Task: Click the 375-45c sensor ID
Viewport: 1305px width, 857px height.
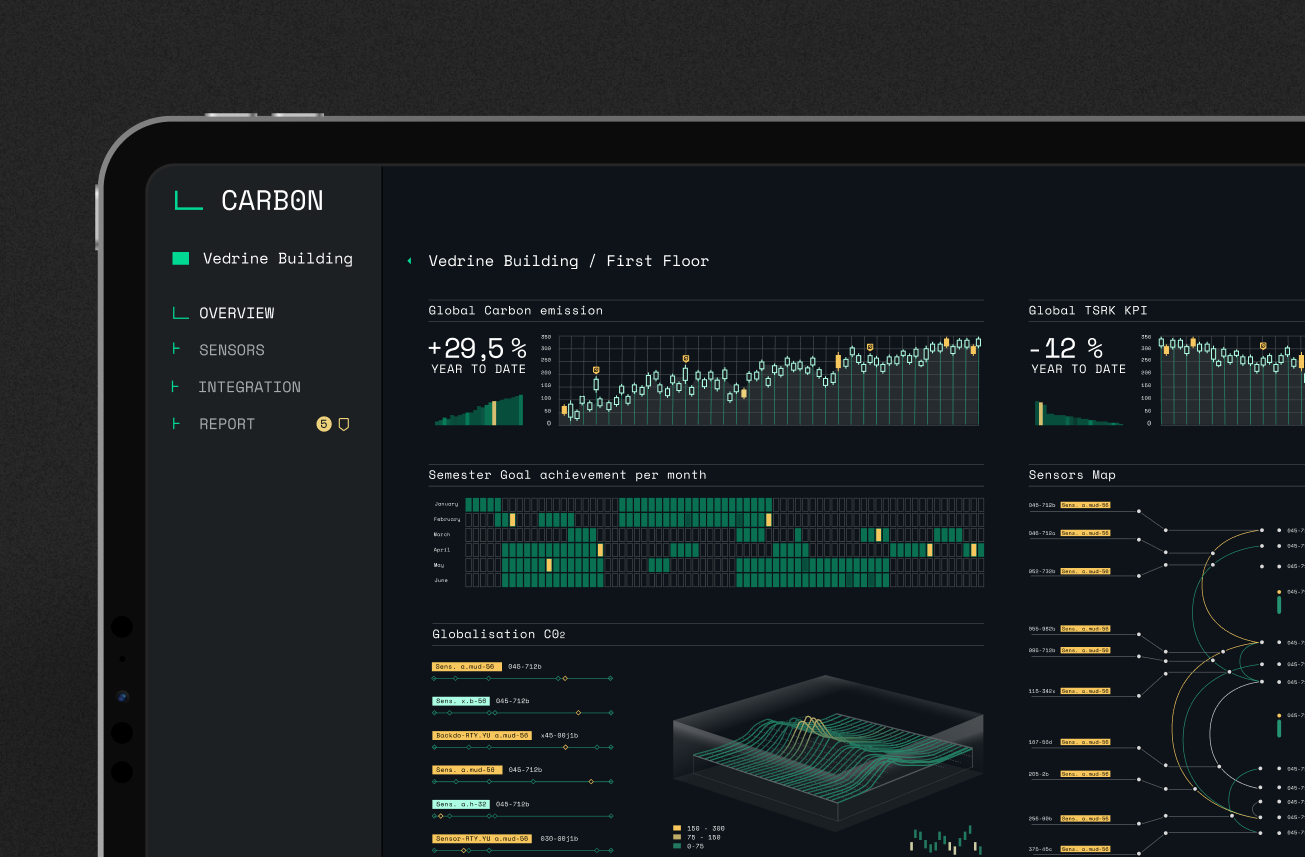Action: tap(1040, 849)
